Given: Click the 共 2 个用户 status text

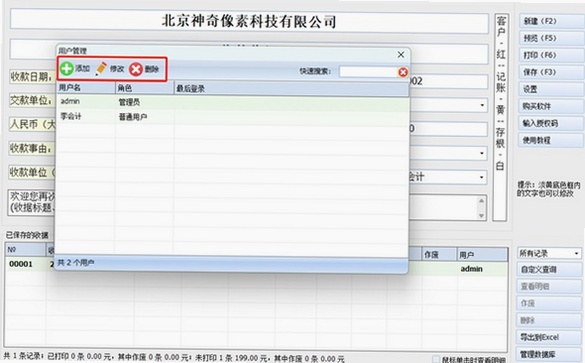Looking at the screenshot, I should tap(76, 263).
